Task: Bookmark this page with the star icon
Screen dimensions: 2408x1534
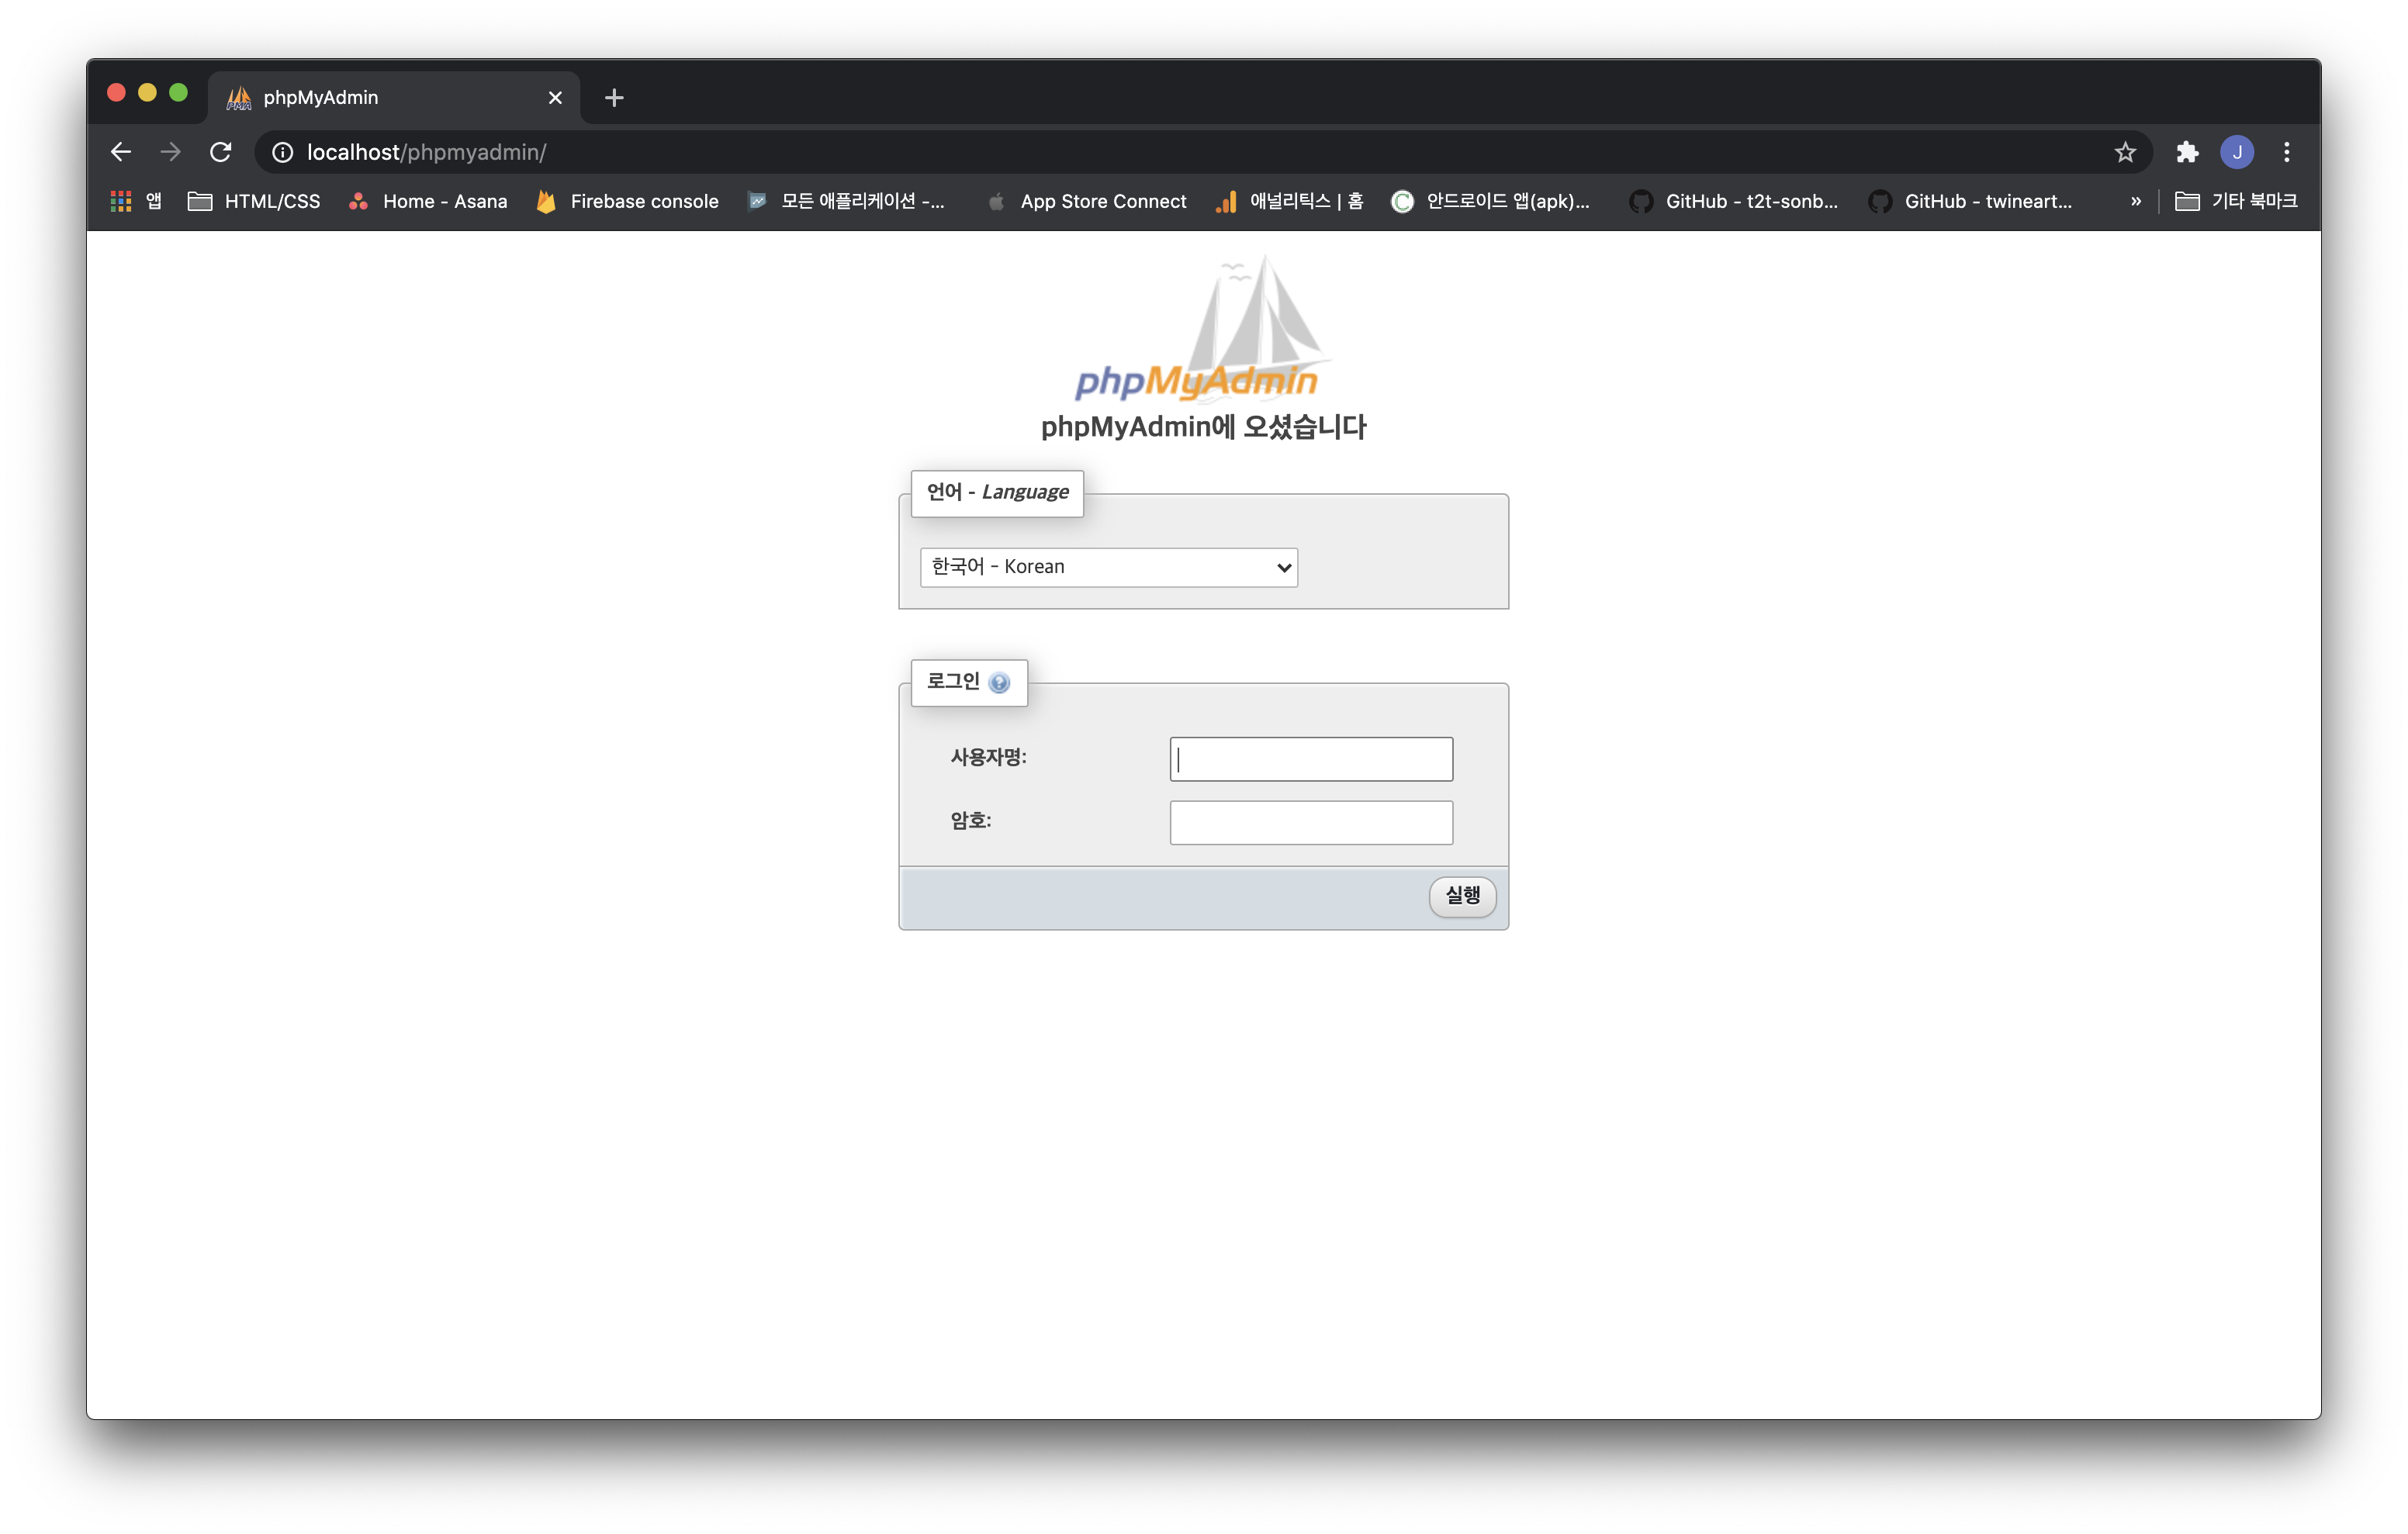Action: [2126, 152]
